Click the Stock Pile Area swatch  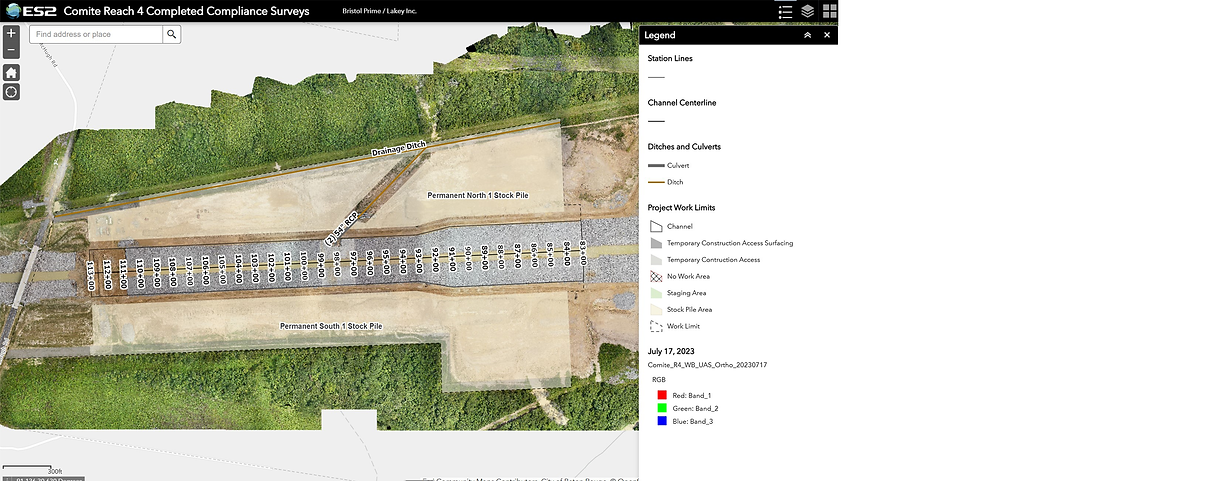(656, 310)
